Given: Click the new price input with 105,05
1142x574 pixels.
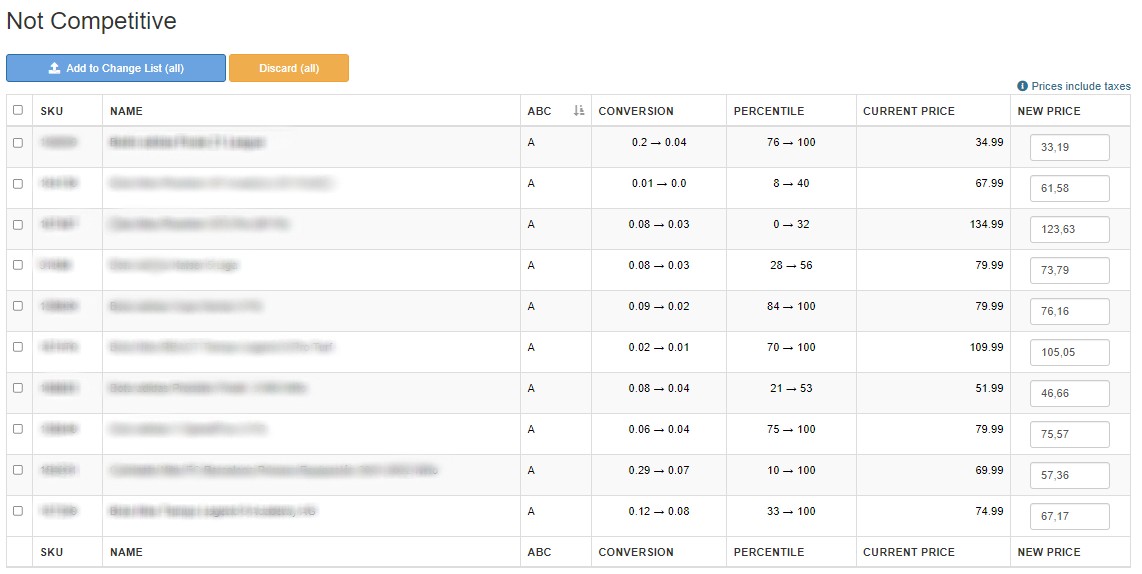Looking at the screenshot, I should [x=1069, y=352].
